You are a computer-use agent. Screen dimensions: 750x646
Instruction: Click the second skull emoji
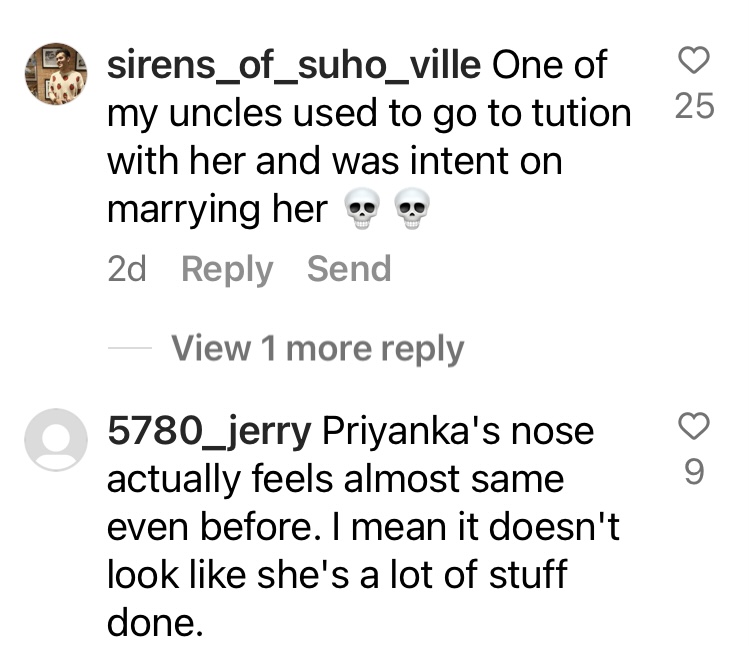[x=412, y=211]
